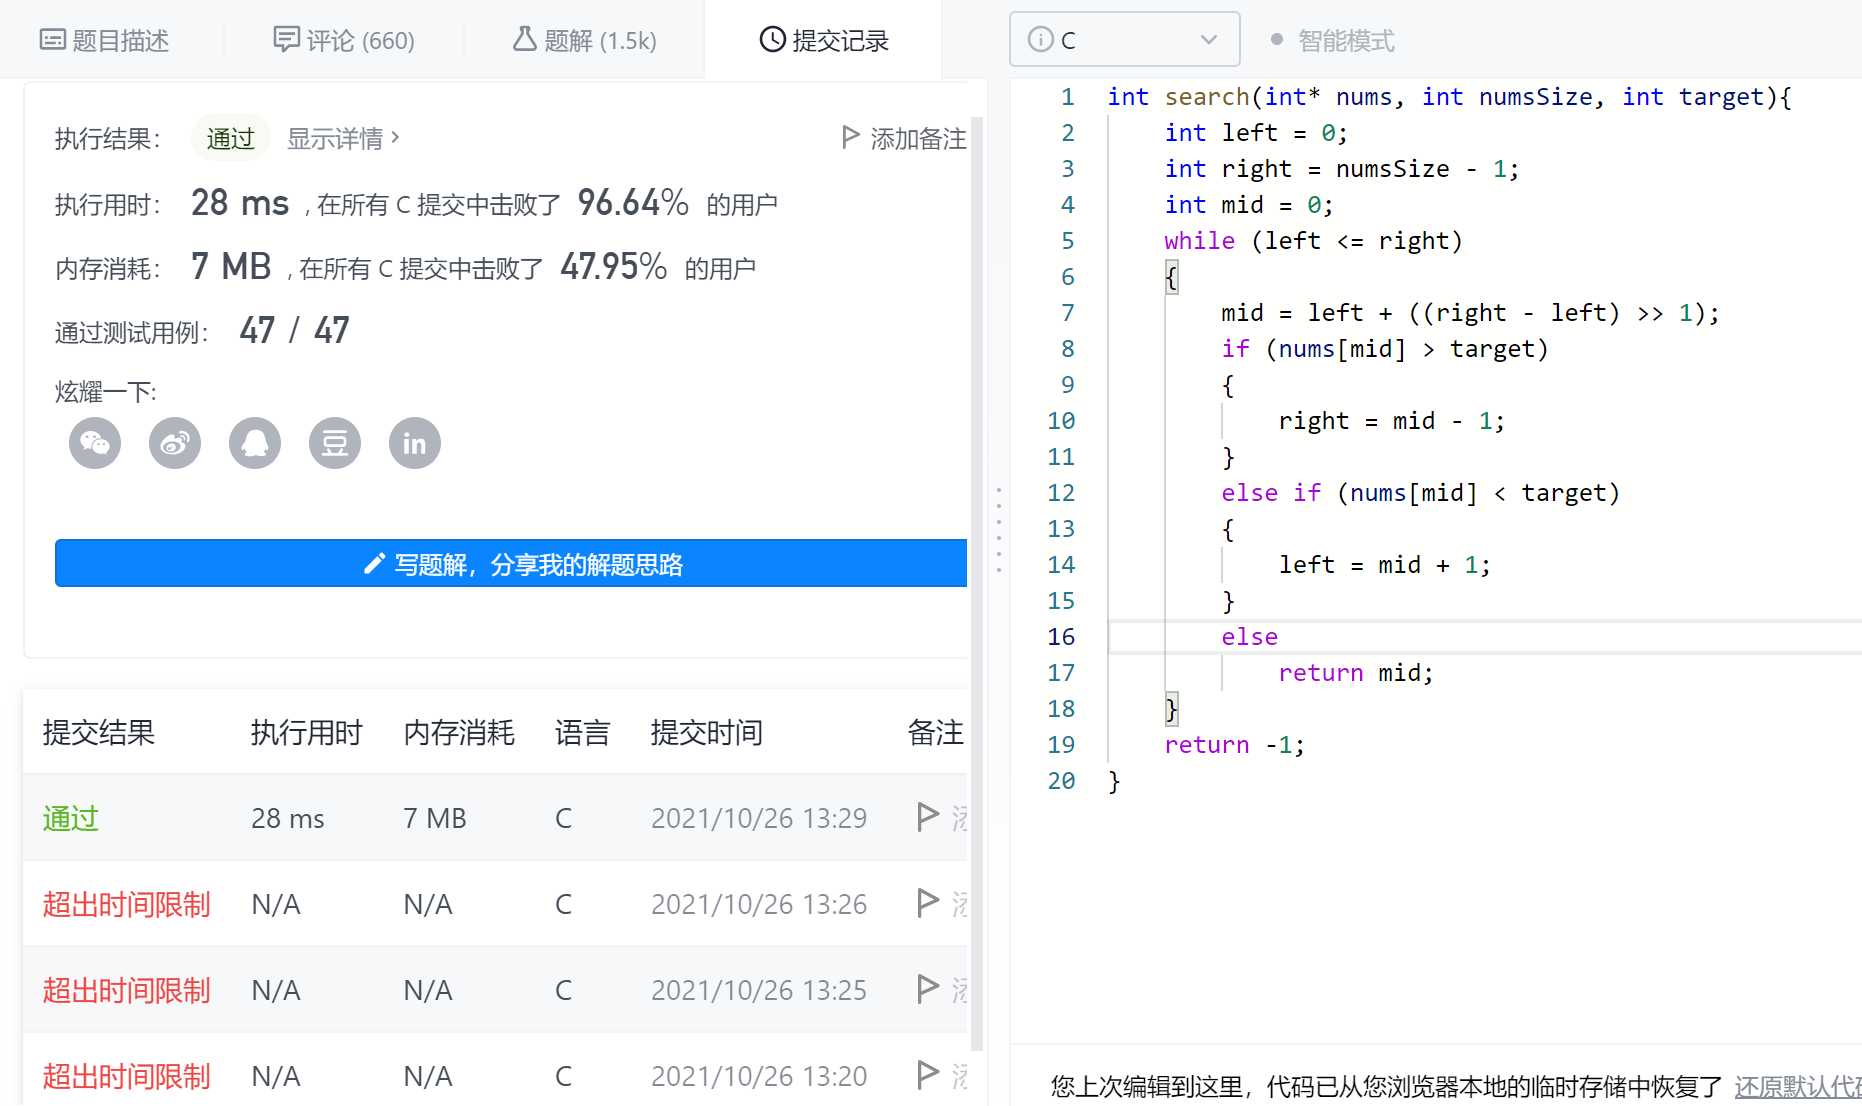Open the 评论 (660) tab
This screenshot has height=1106, width=1862.
344,40
